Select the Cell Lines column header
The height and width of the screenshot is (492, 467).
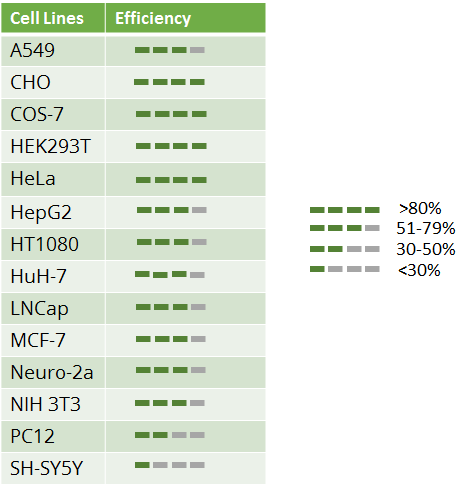point(53,18)
